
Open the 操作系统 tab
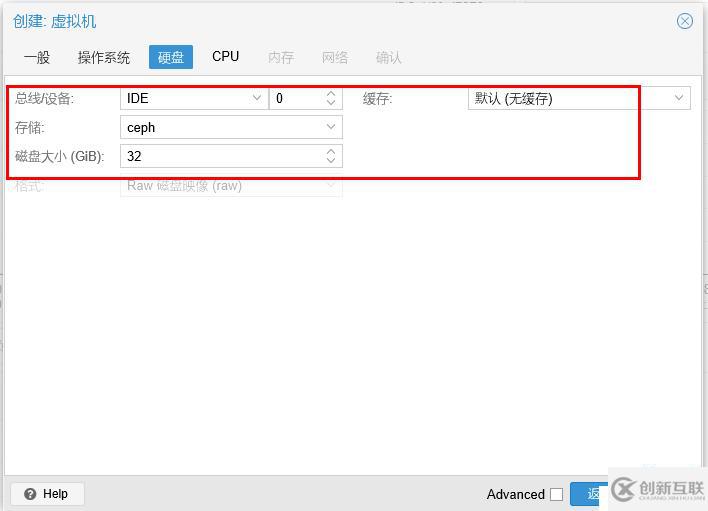[x=104, y=57]
